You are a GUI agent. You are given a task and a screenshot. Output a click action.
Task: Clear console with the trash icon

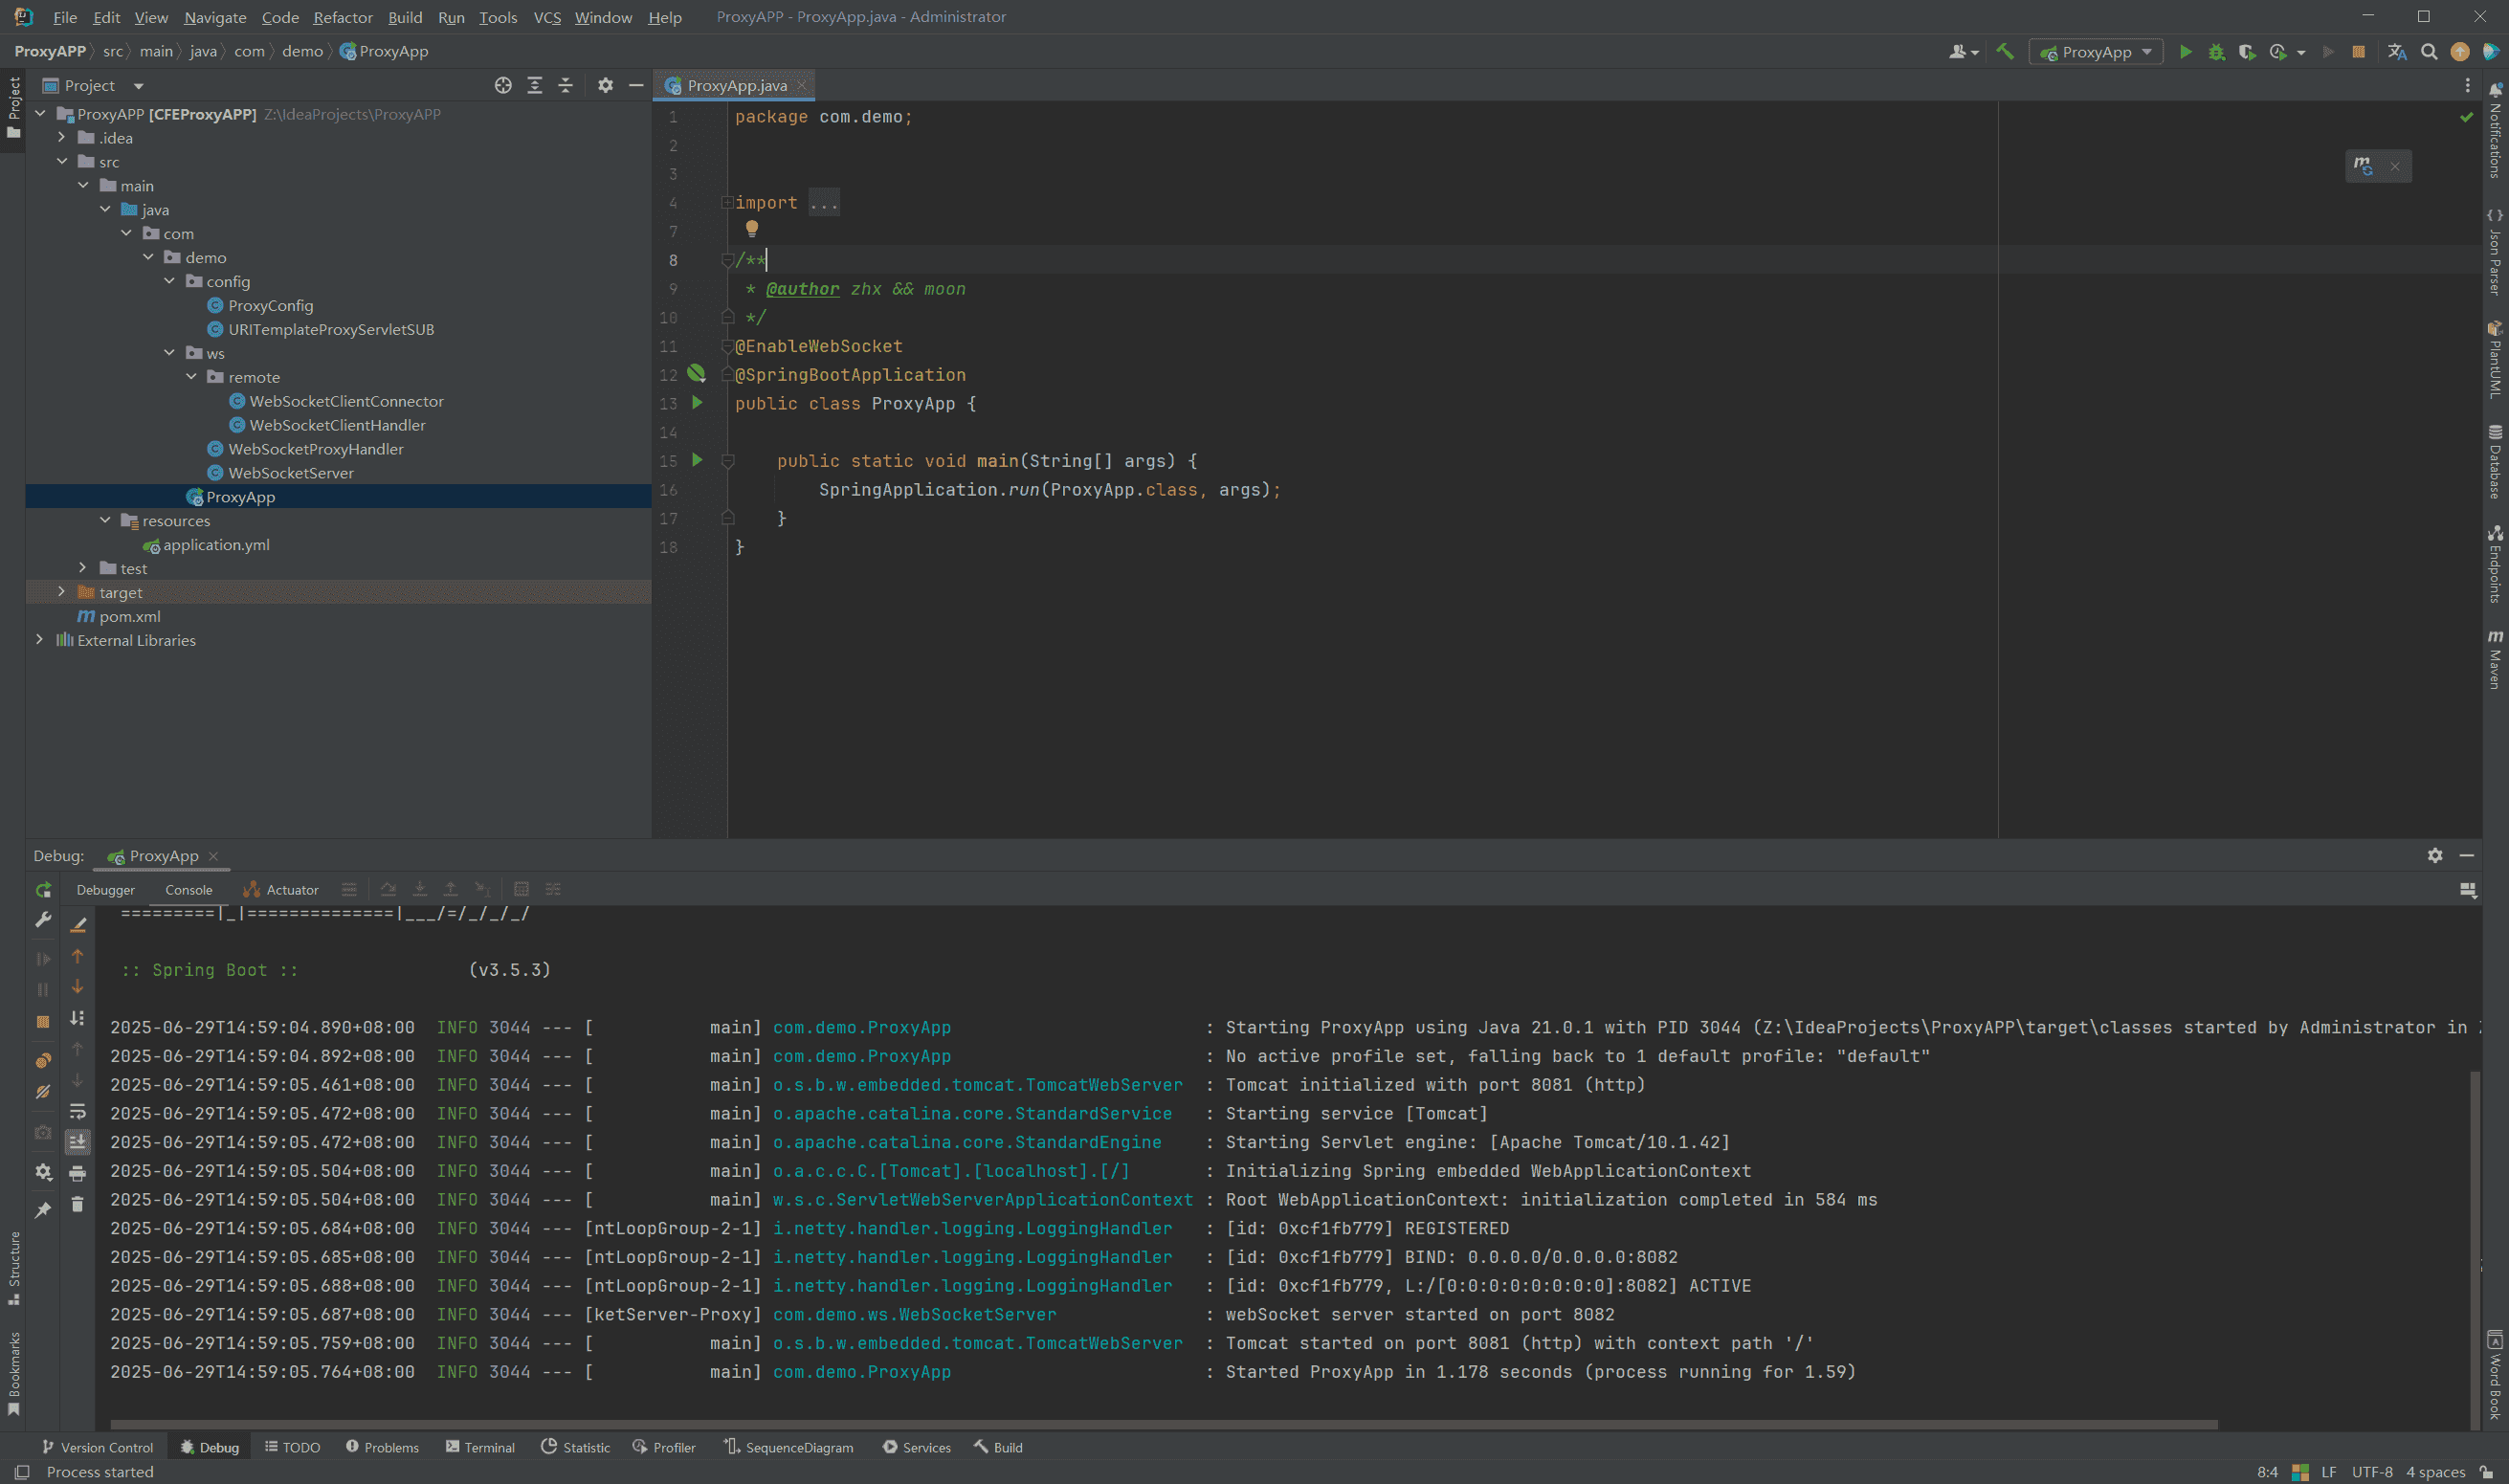pyautogui.click(x=77, y=1205)
